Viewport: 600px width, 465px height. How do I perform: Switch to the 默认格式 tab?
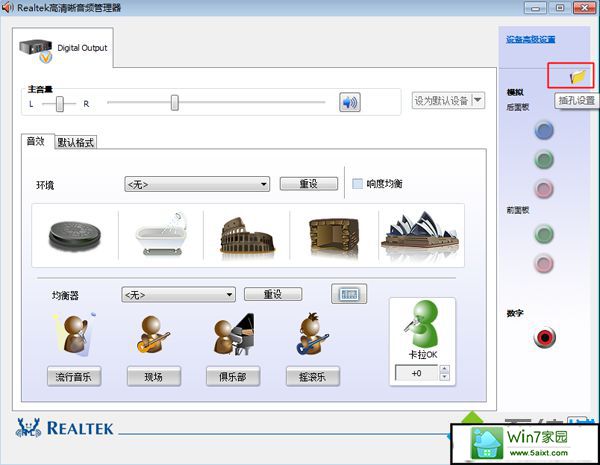click(75, 142)
